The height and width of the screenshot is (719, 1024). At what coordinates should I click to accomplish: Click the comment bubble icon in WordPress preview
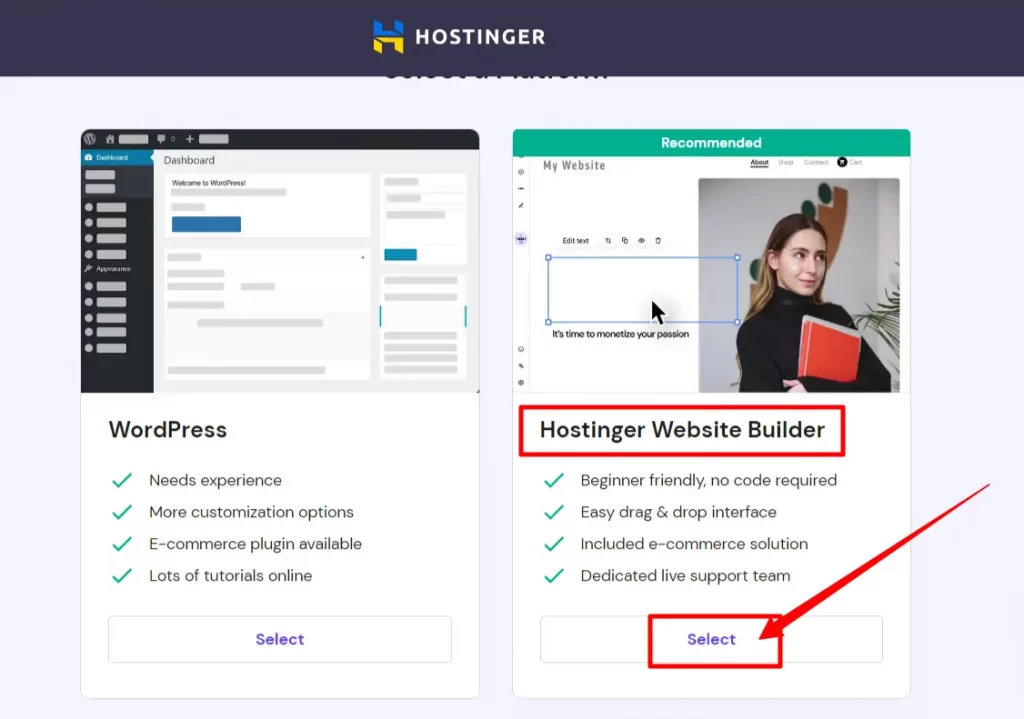(x=161, y=139)
